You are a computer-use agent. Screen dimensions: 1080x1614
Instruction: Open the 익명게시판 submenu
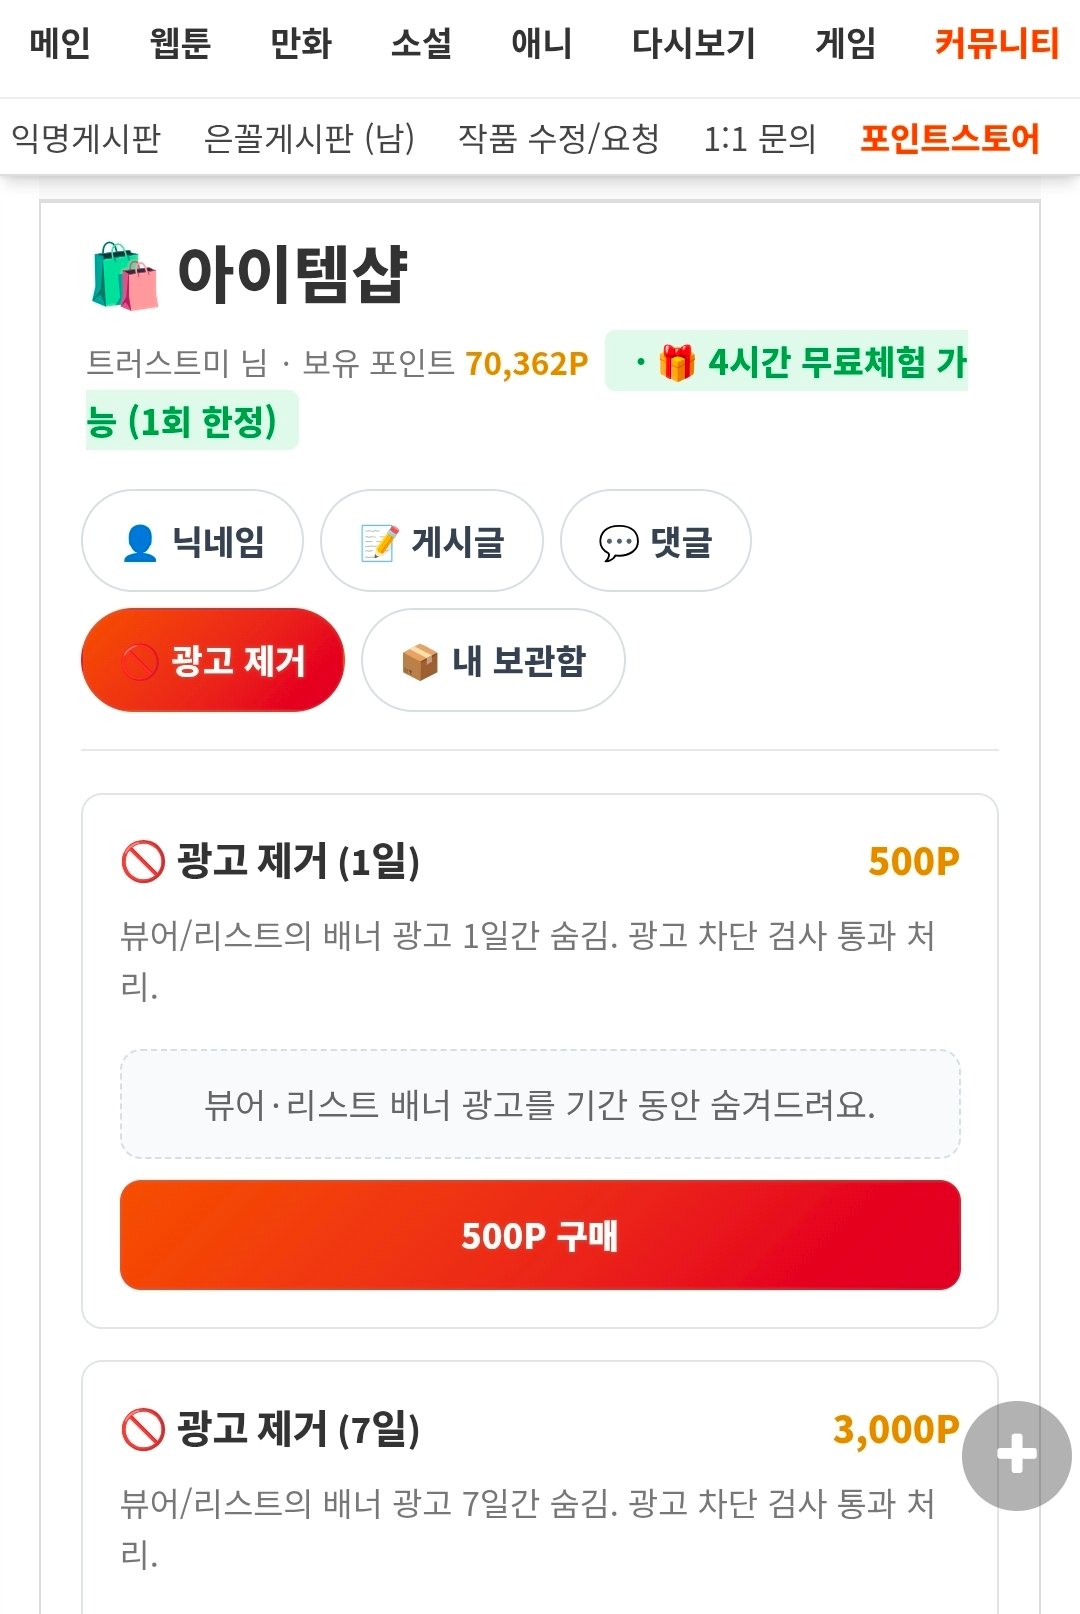86,138
